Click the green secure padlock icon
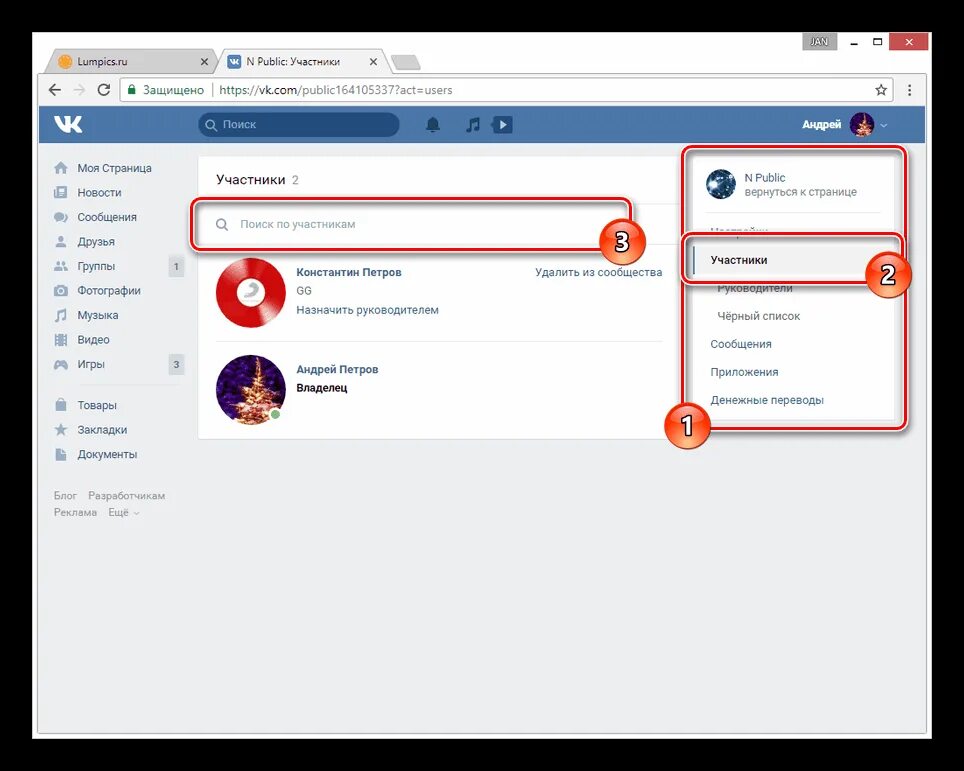 coord(131,90)
